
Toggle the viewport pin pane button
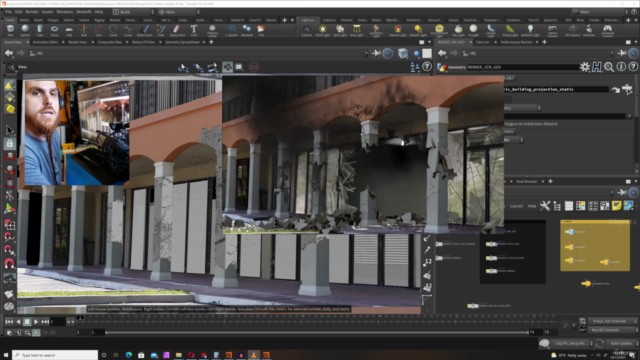point(376,53)
